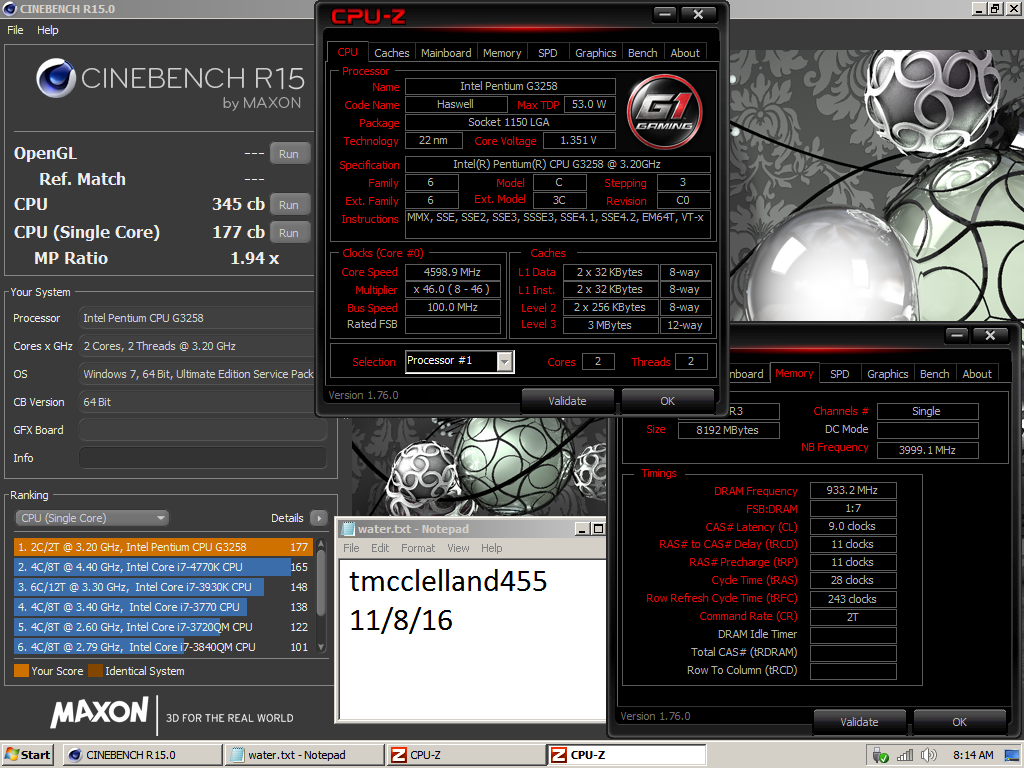Image resolution: width=1024 pixels, height=768 pixels.
Task: Open the Windows Start button
Action: [x=27, y=755]
